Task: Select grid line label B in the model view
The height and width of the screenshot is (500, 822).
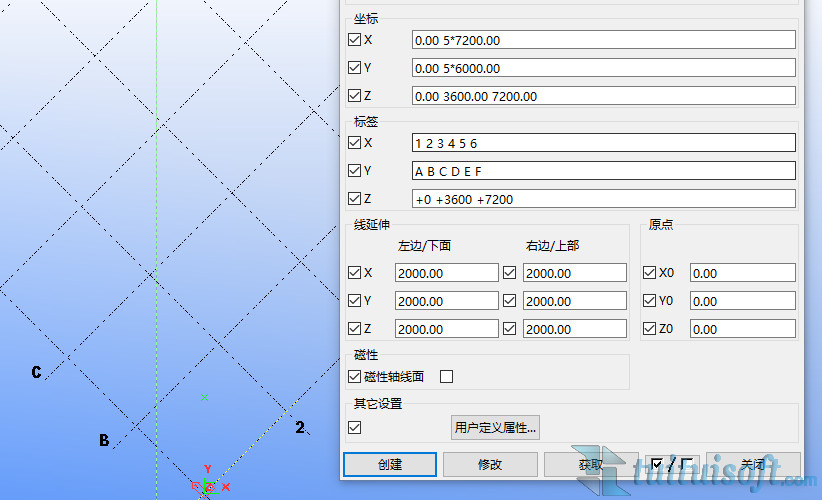Action: tap(103, 440)
